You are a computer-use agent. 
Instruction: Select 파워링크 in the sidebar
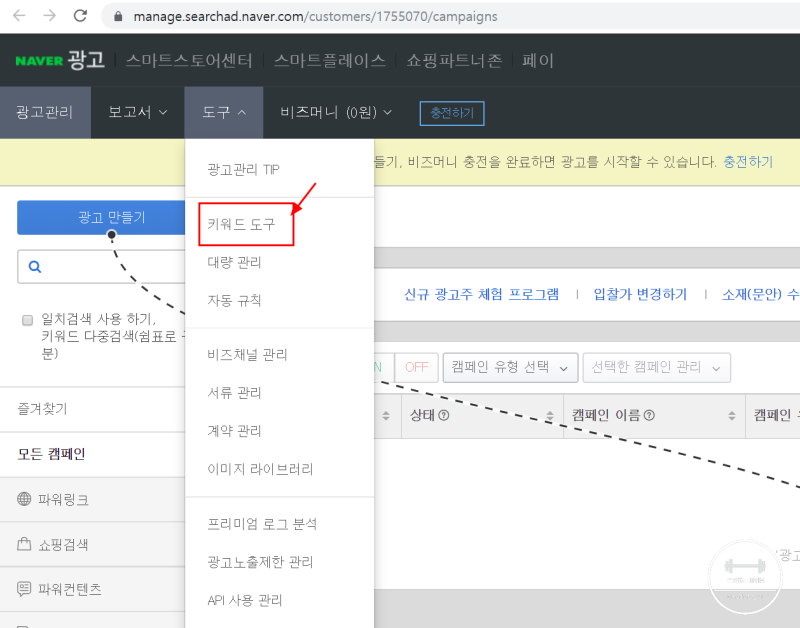click(x=63, y=499)
